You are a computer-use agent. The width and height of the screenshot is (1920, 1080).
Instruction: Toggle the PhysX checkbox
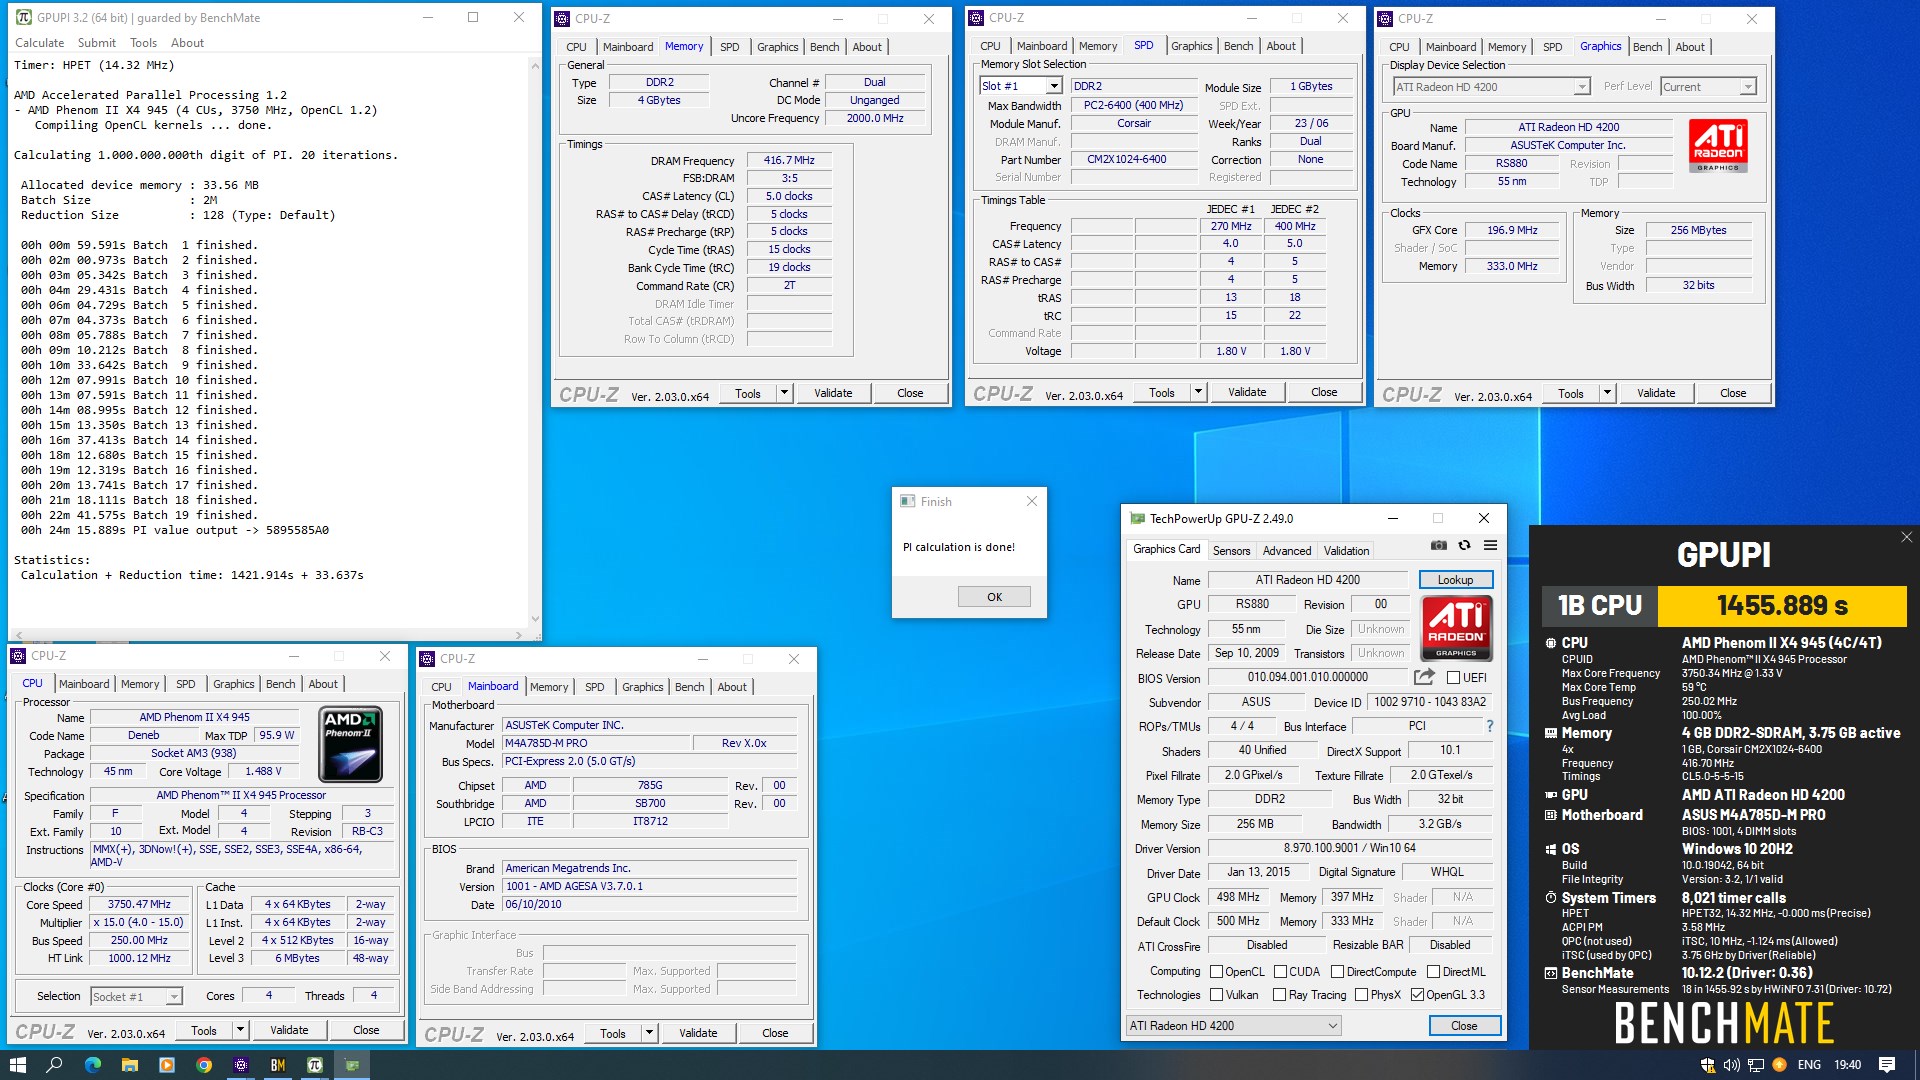coord(1361,995)
